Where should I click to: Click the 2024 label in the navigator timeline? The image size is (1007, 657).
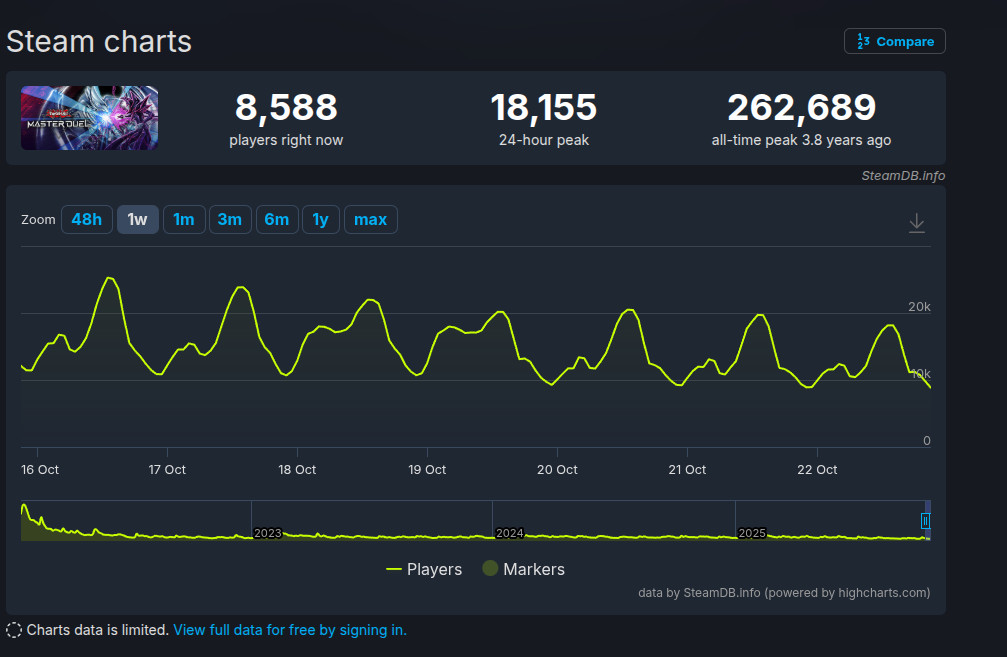pyautogui.click(x=509, y=533)
